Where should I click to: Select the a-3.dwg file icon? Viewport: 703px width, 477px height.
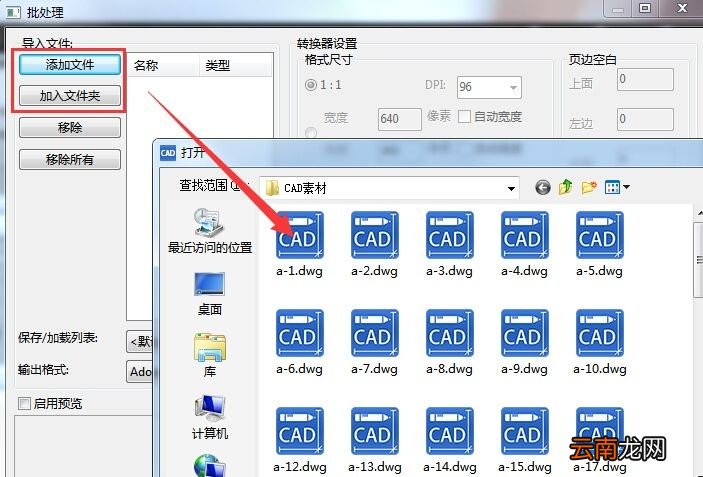pos(450,235)
